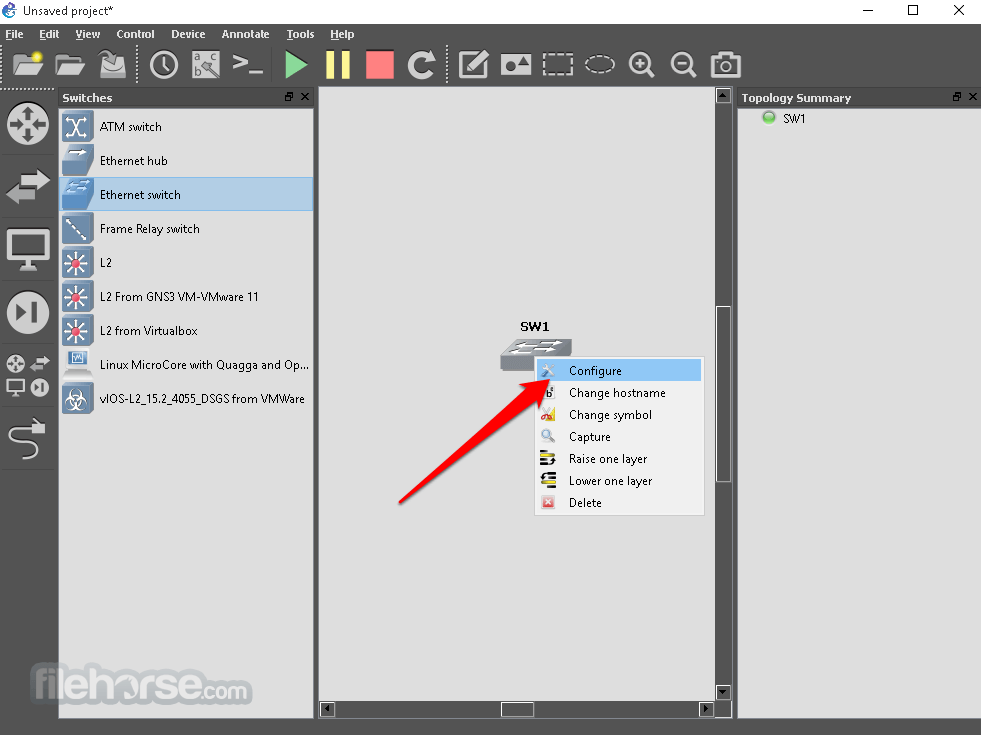The image size is (981, 735).
Task: Close the Topology Summary panel
Action: 973,97
